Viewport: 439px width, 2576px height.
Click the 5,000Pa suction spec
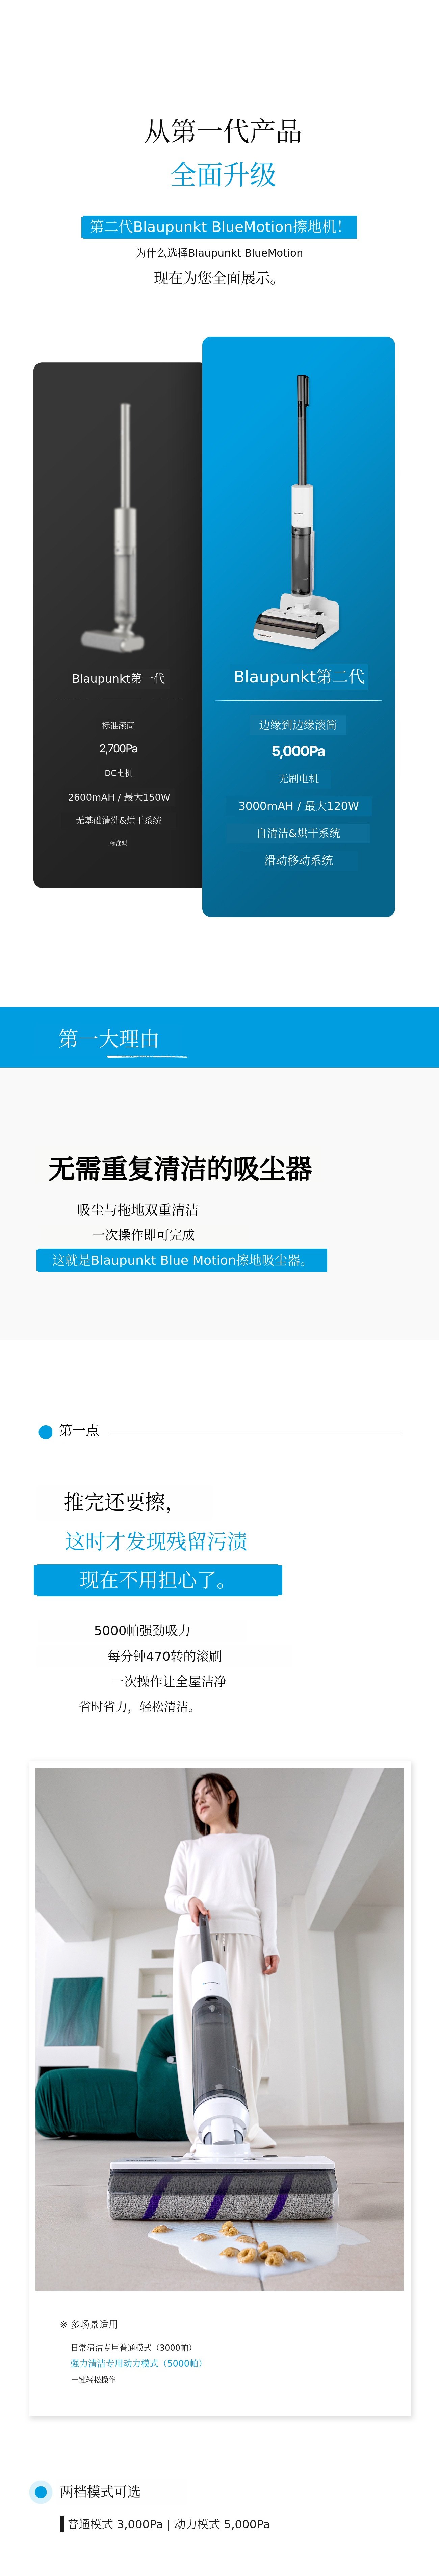pos(298,751)
